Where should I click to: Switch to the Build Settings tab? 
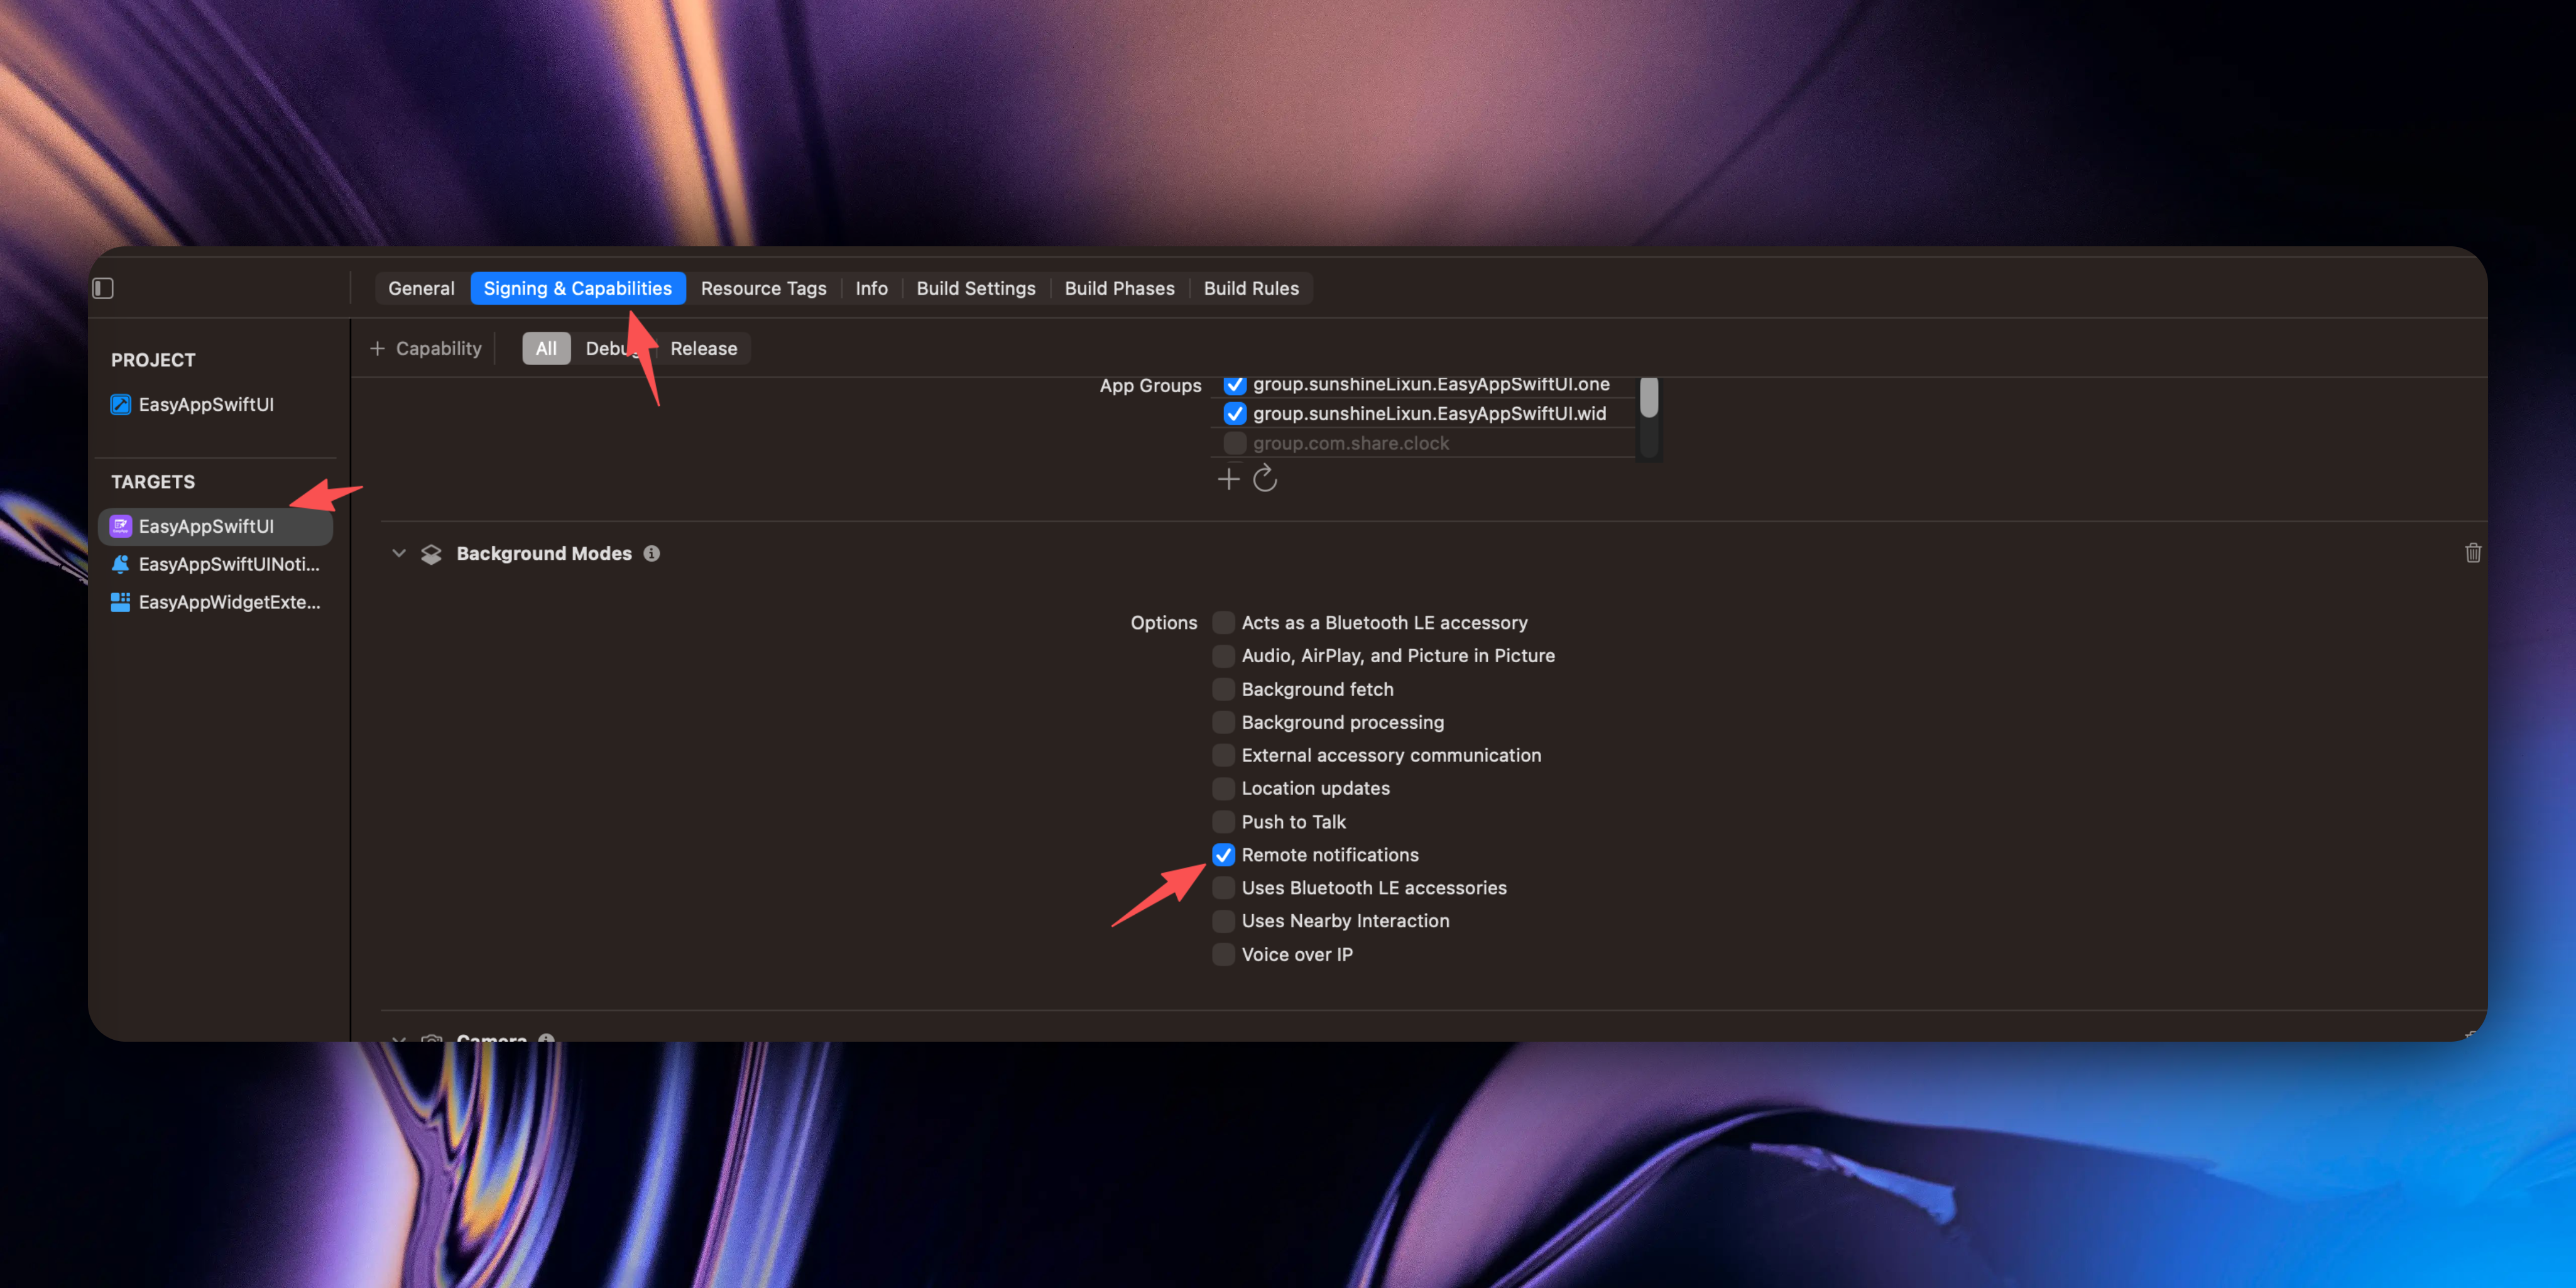[975, 288]
